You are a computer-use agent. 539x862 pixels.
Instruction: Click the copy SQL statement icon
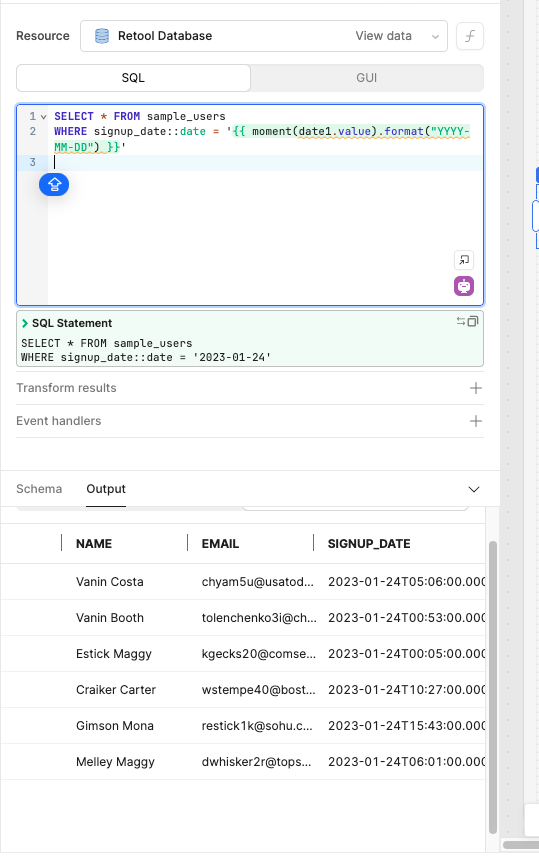473,322
